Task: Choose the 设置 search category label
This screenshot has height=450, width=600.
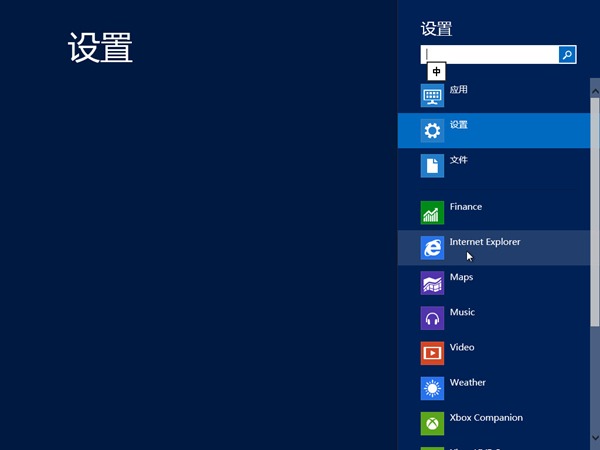Action: [458, 125]
